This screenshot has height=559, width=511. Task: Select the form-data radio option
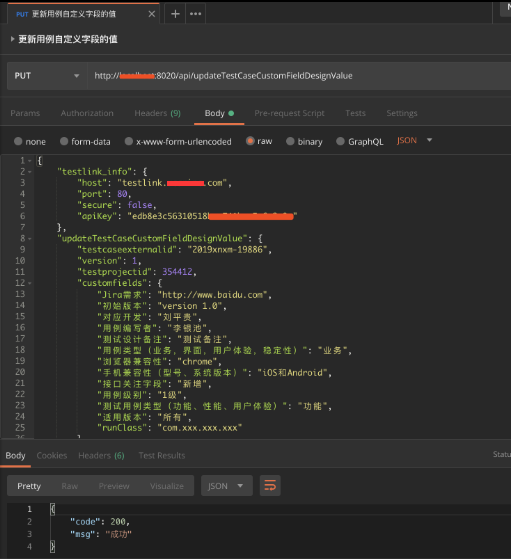(64, 141)
